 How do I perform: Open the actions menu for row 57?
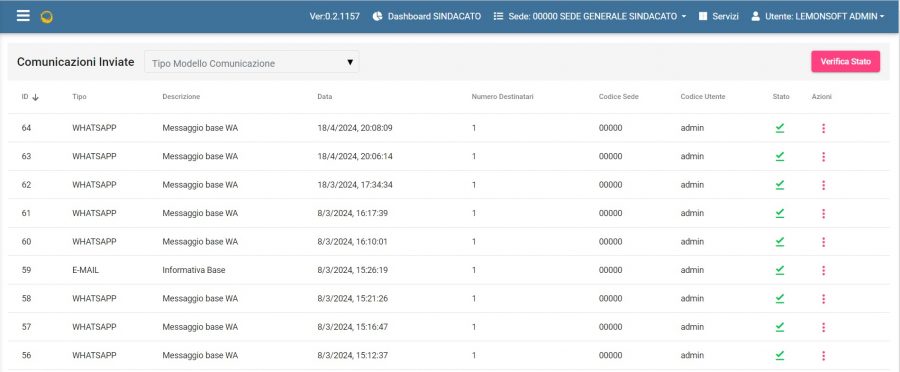823,327
